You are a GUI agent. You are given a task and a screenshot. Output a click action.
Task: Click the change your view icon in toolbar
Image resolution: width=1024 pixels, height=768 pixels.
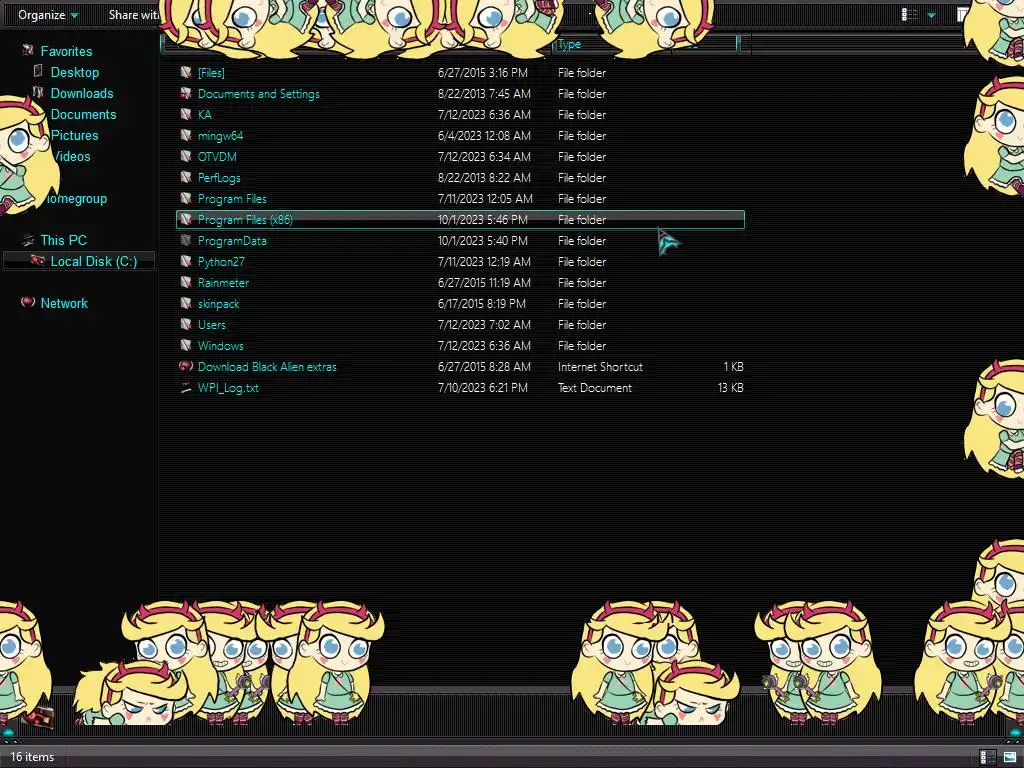point(909,14)
